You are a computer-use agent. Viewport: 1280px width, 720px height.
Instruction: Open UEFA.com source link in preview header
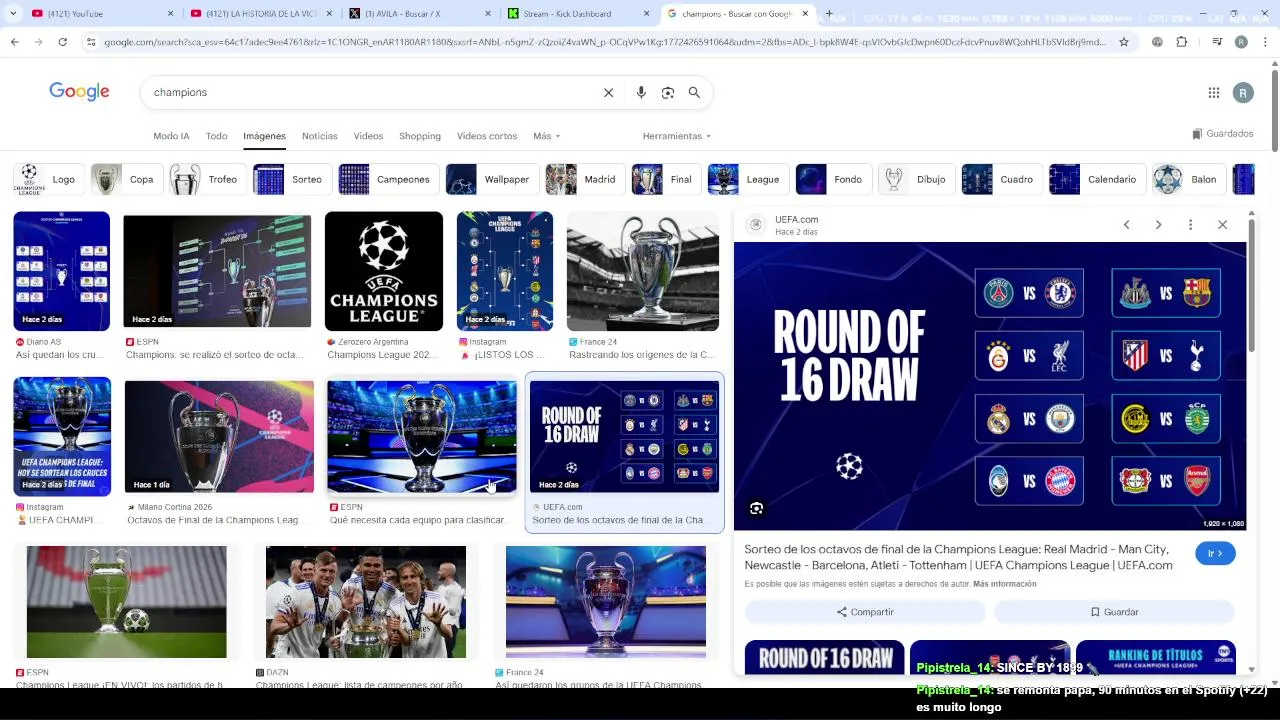(x=796, y=220)
